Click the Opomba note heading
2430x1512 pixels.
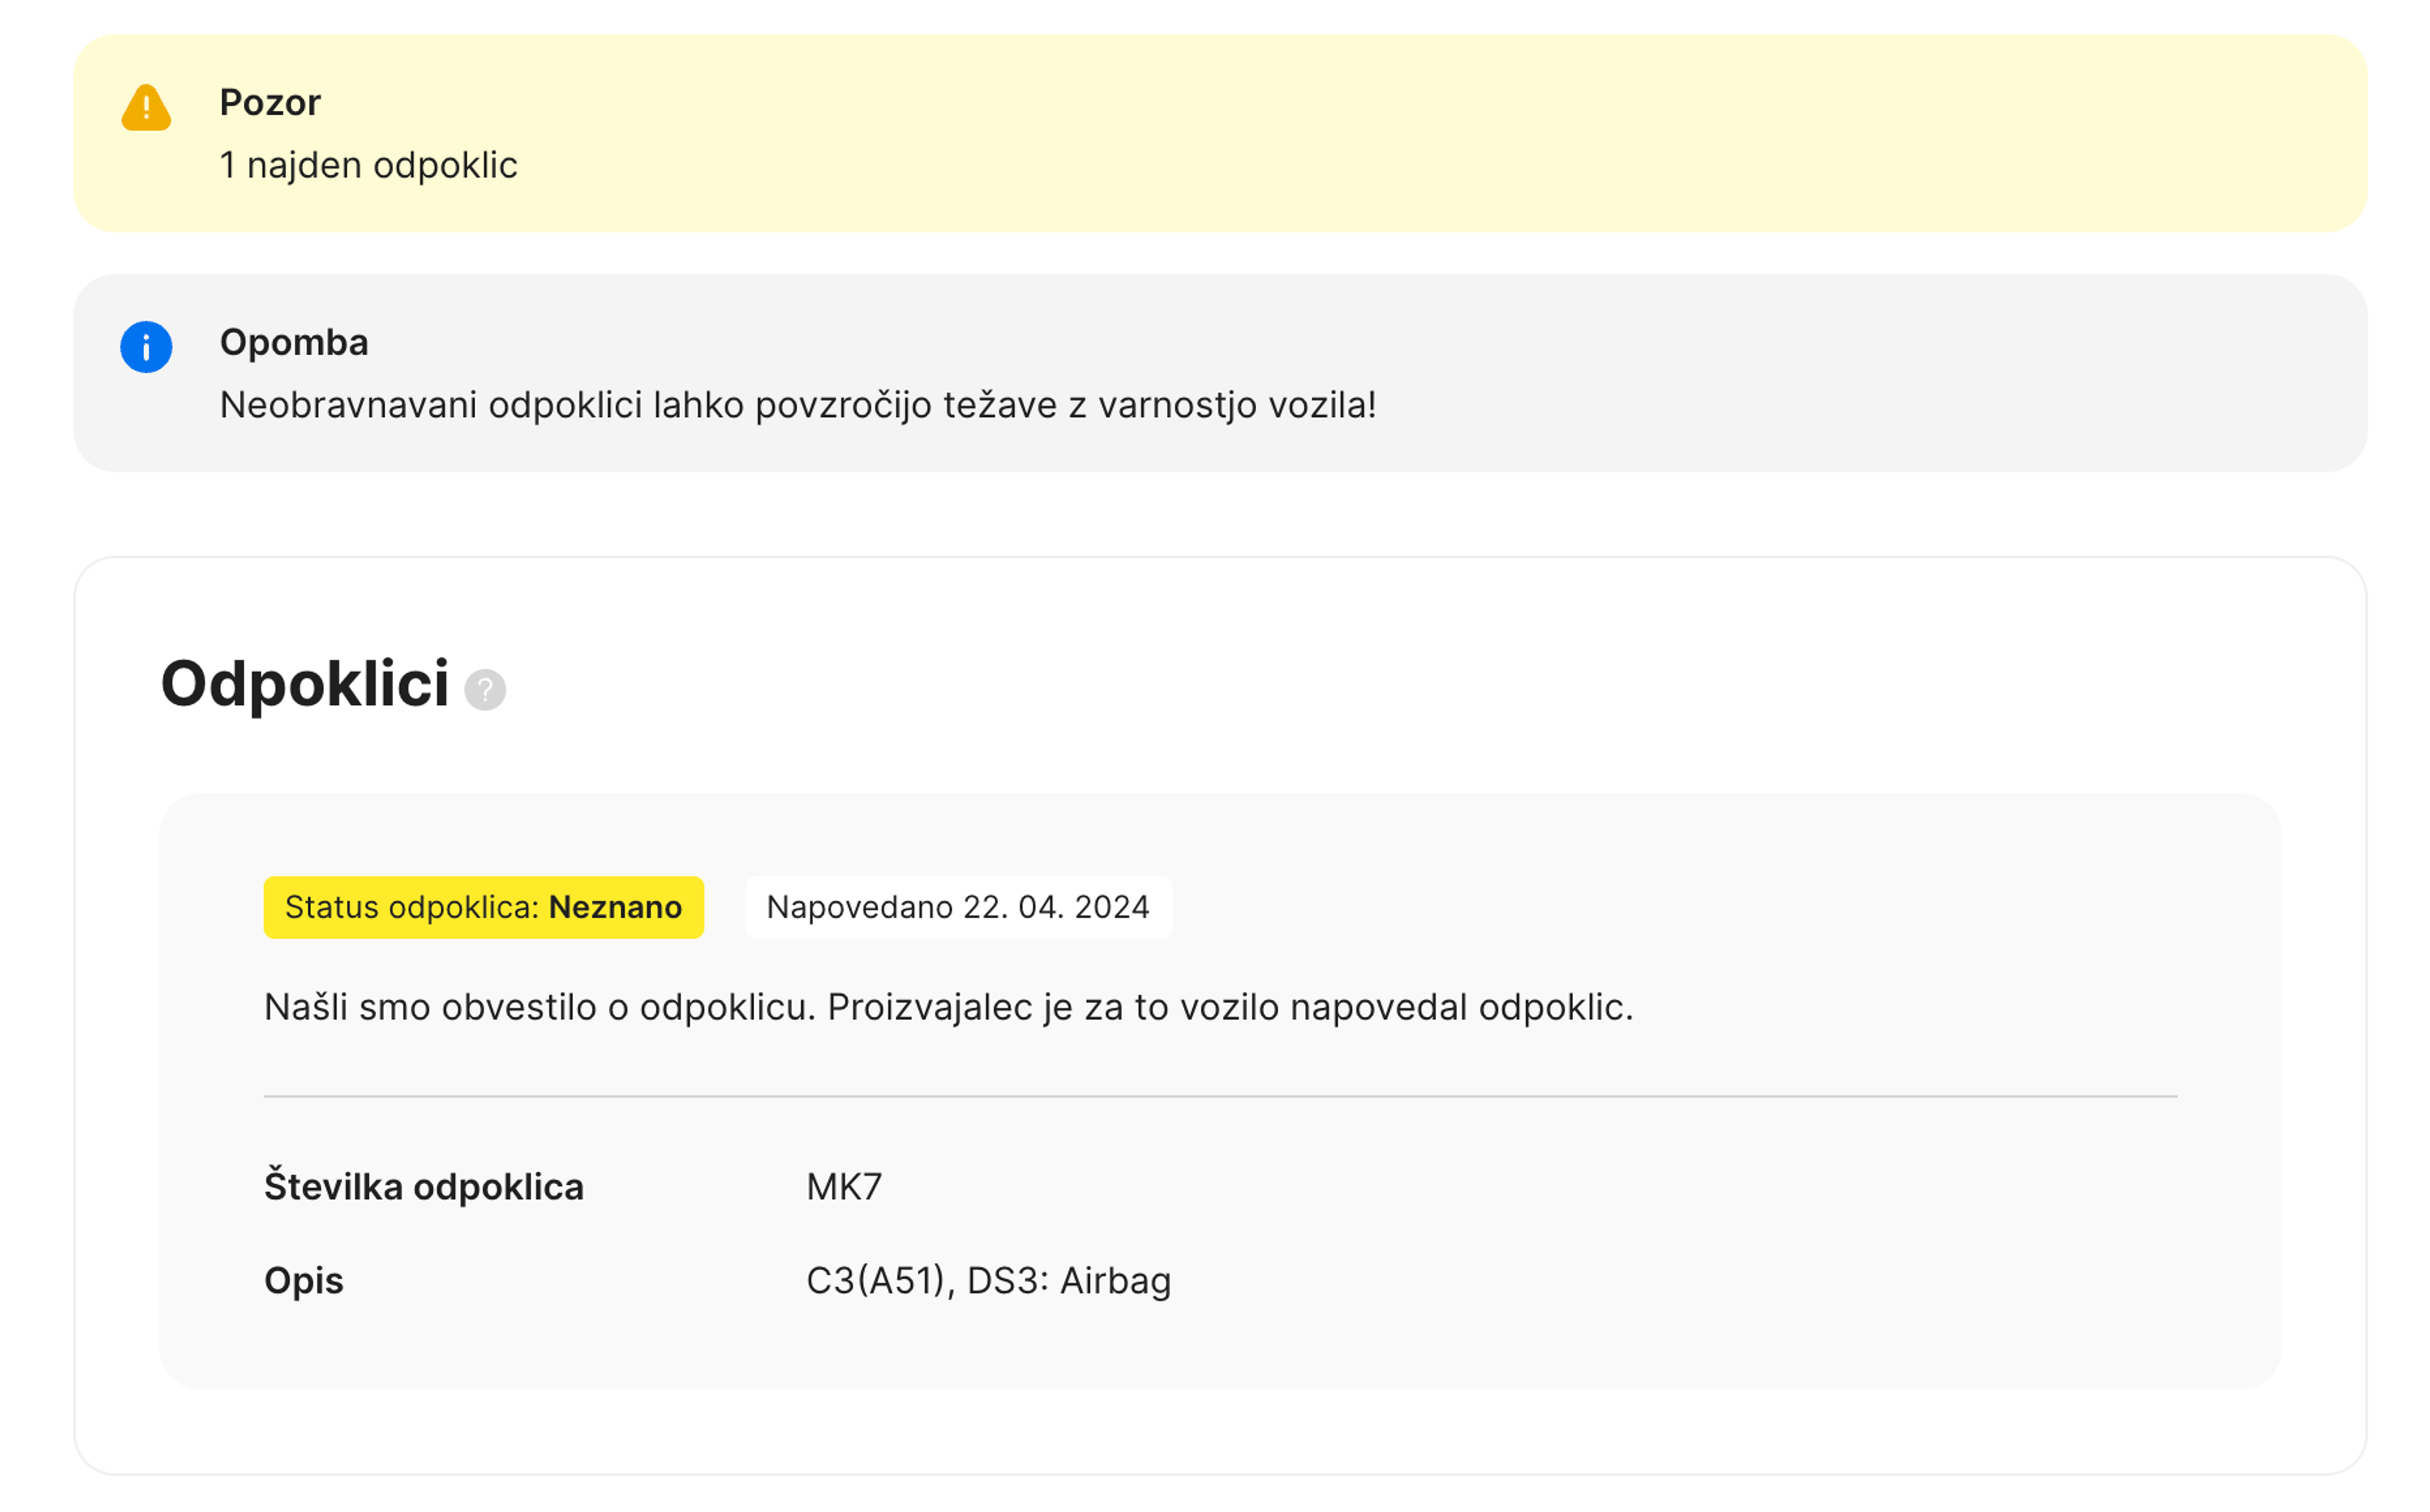[294, 342]
